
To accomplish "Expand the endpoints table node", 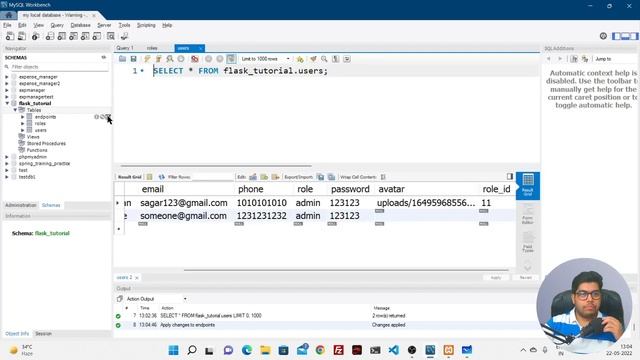I will click(x=23, y=117).
